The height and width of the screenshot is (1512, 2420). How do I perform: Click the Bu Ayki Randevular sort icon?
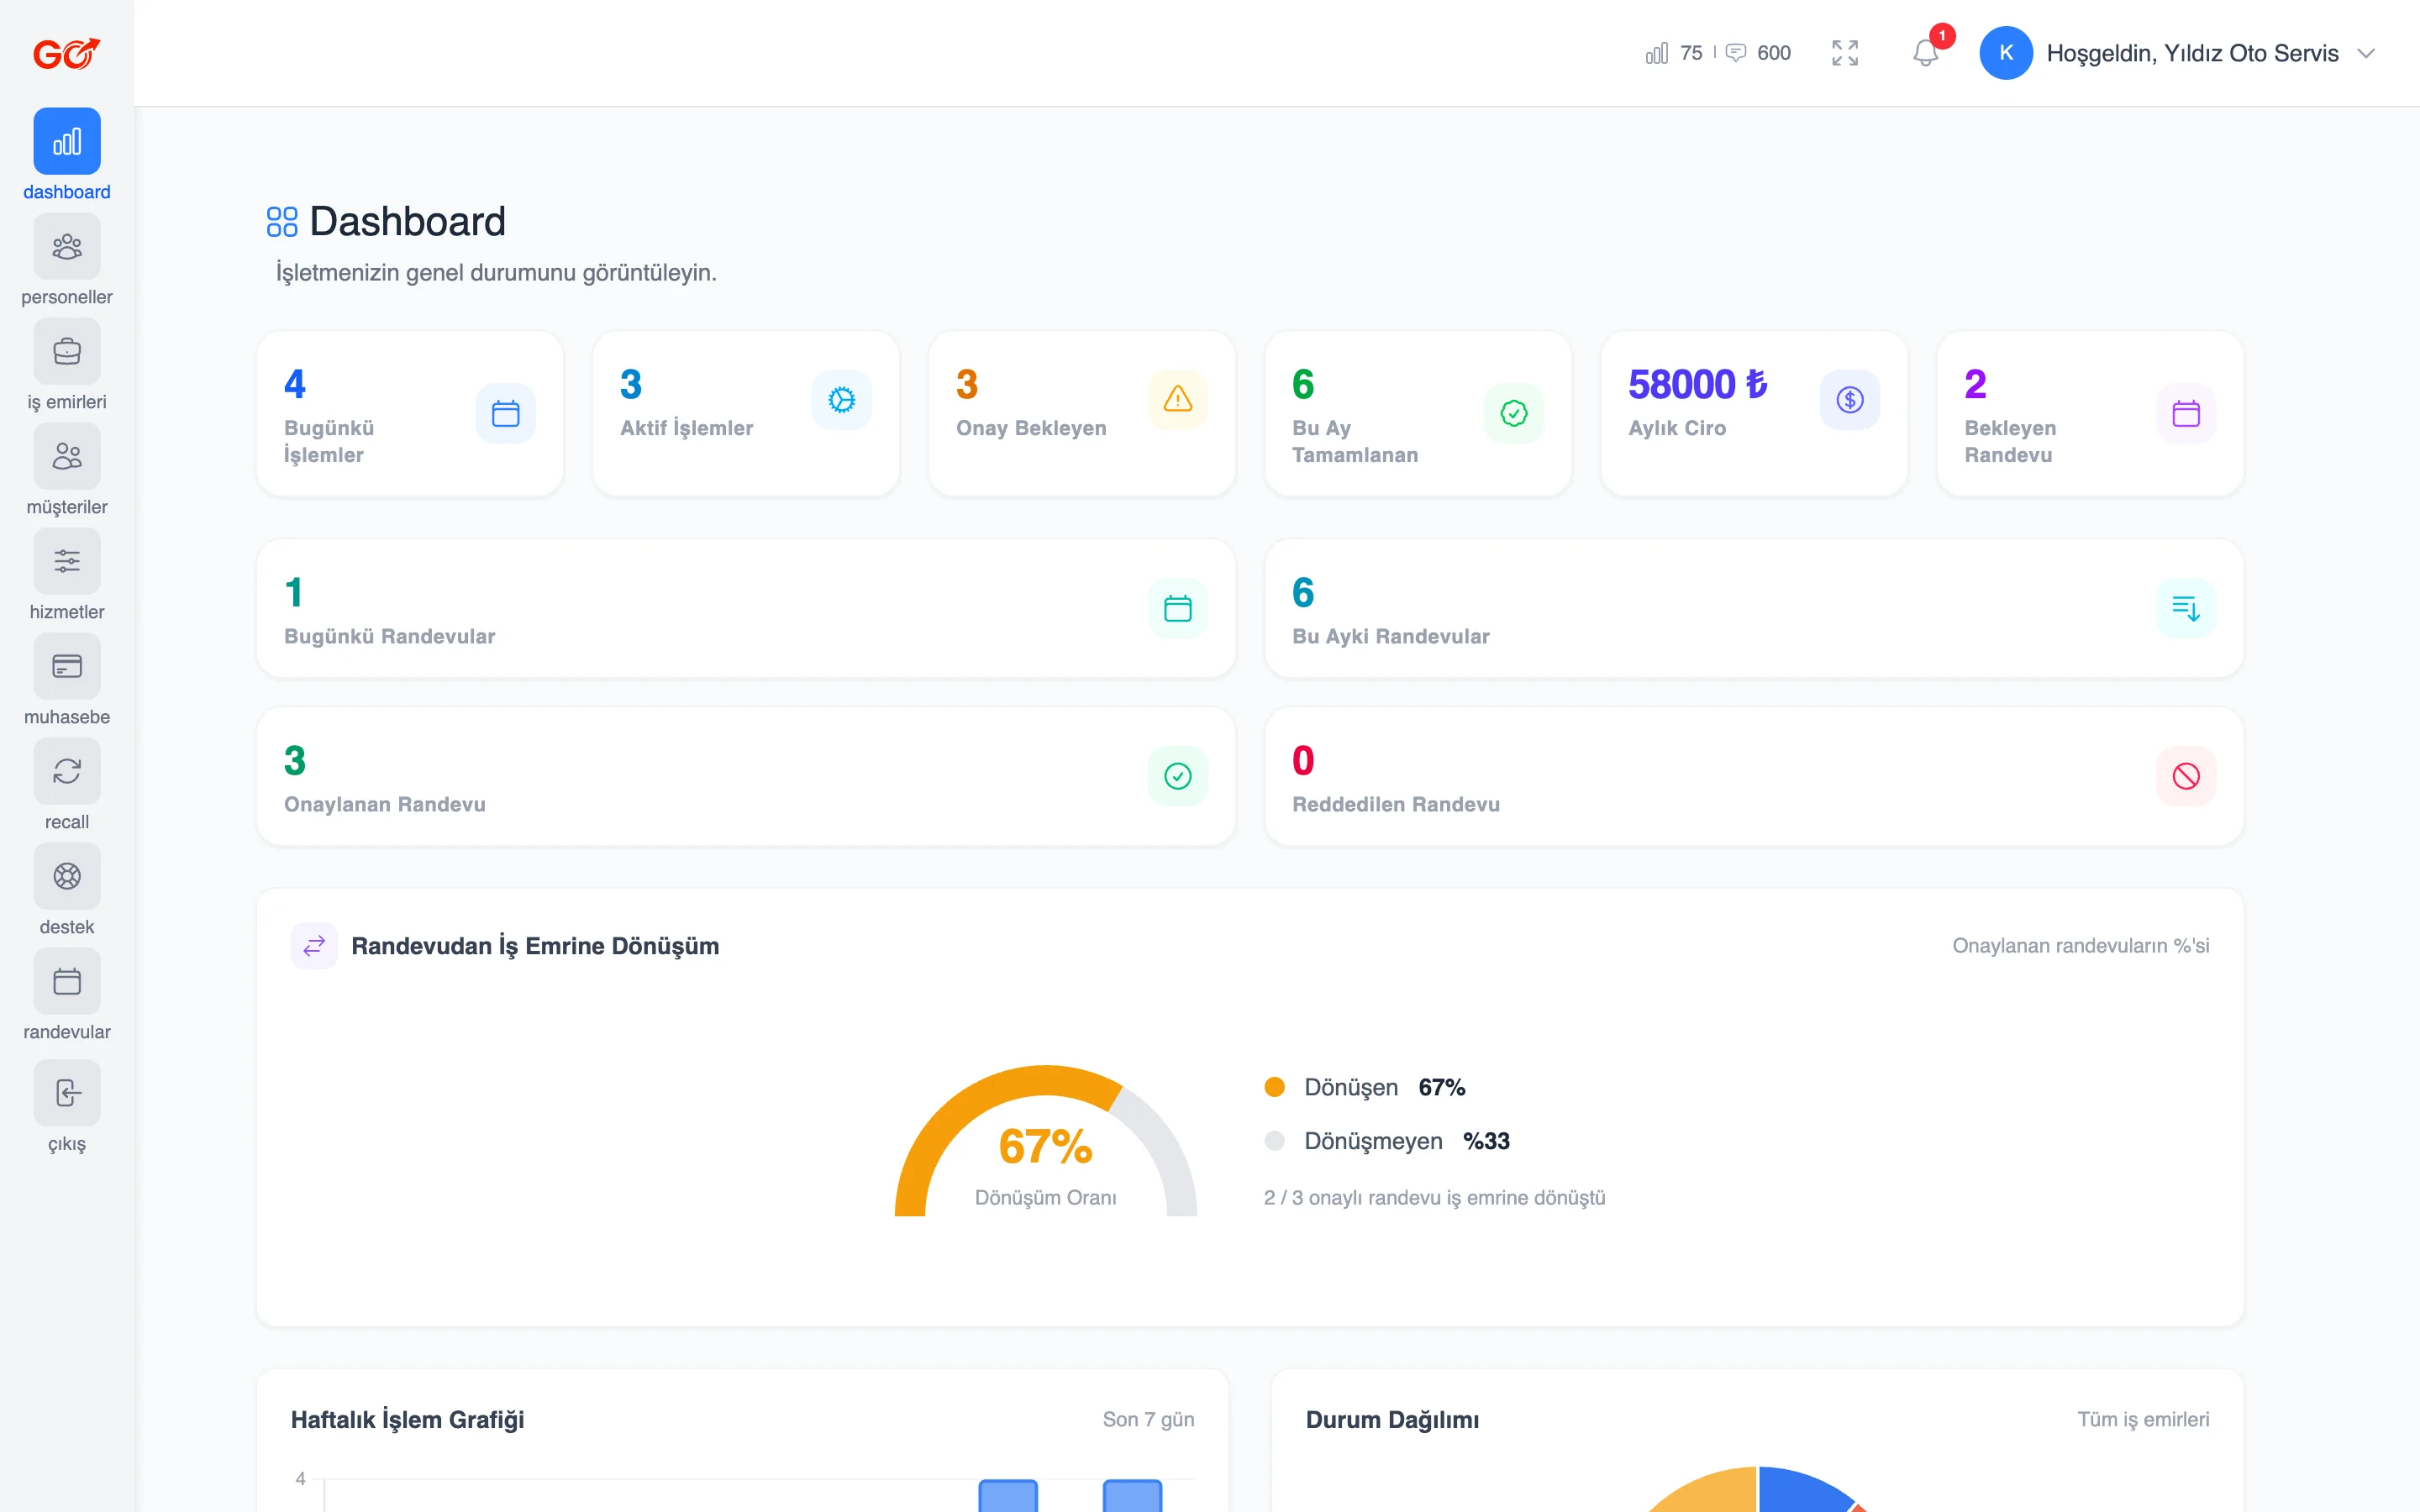click(2186, 608)
